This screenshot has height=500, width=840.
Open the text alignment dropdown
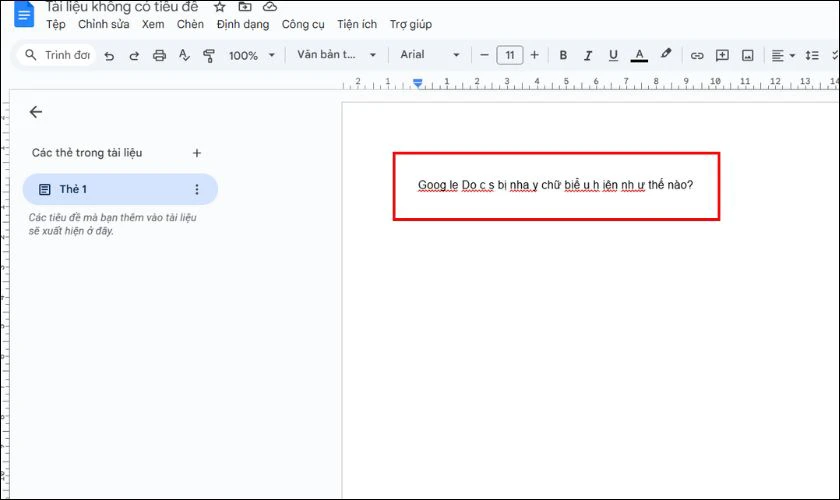coord(783,55)
